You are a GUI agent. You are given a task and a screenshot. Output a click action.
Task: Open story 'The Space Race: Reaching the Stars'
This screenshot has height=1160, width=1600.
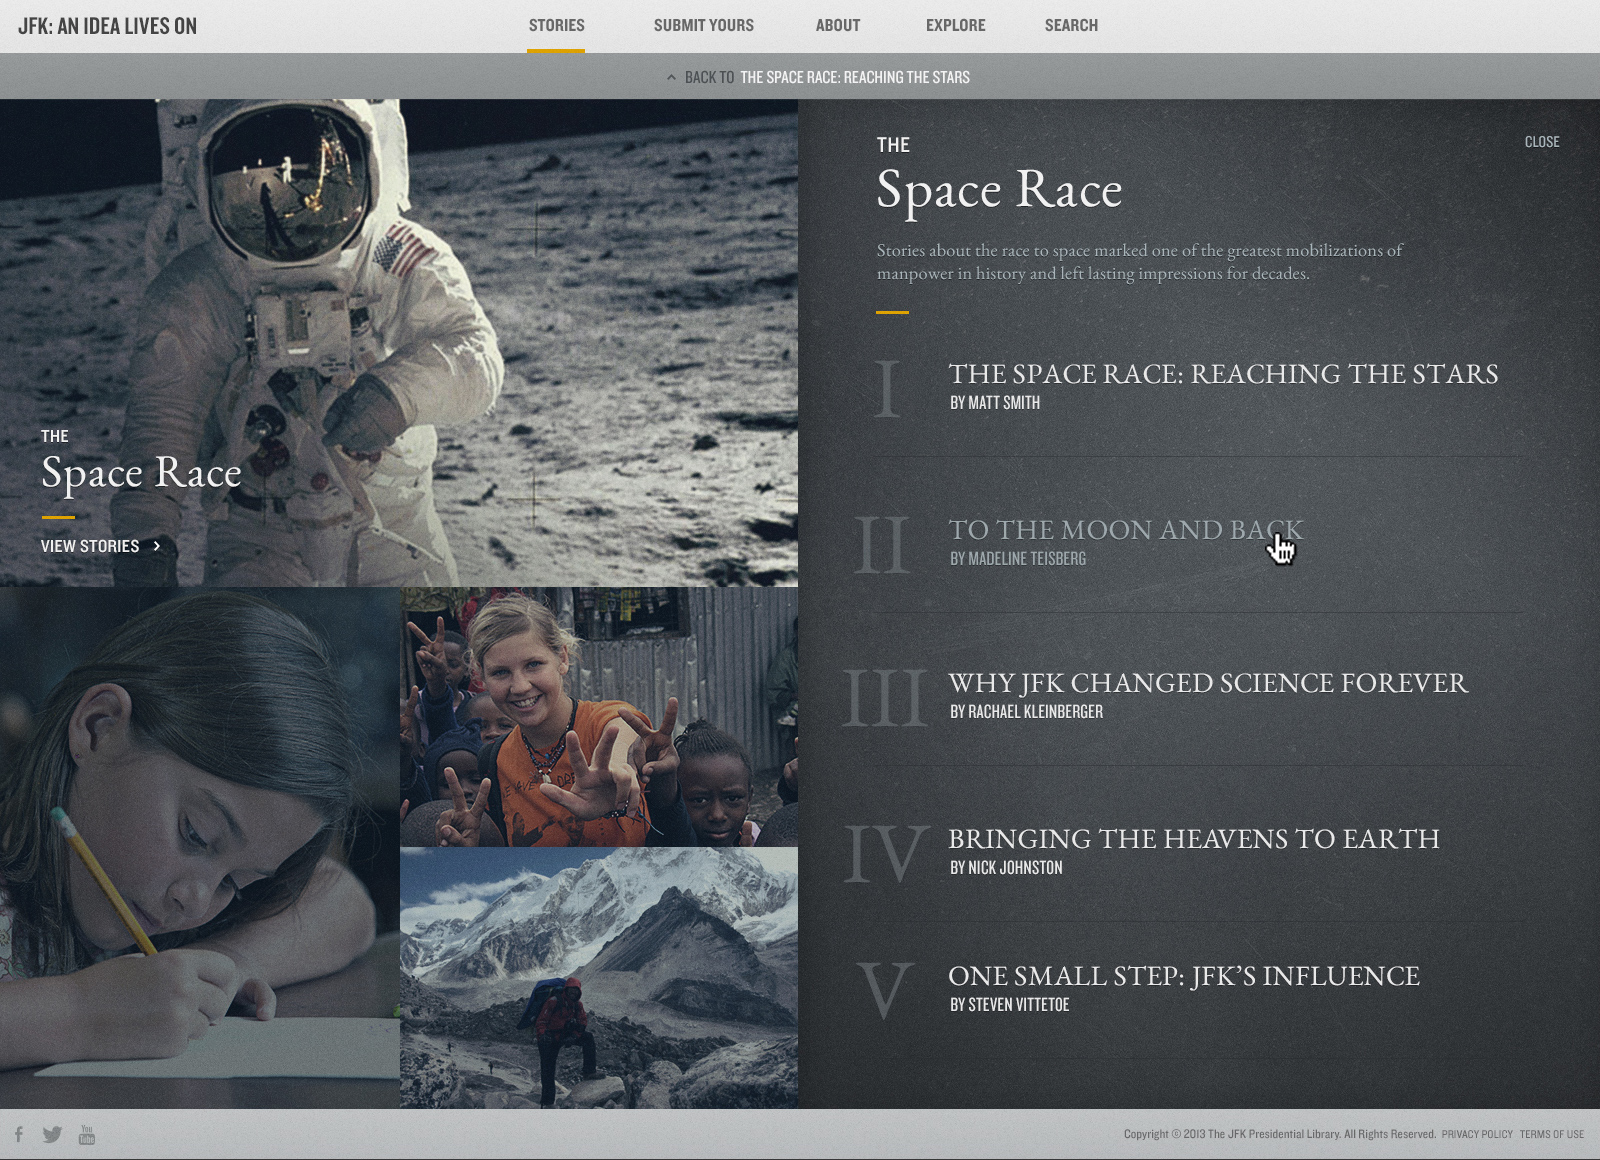pos(1223,374)
